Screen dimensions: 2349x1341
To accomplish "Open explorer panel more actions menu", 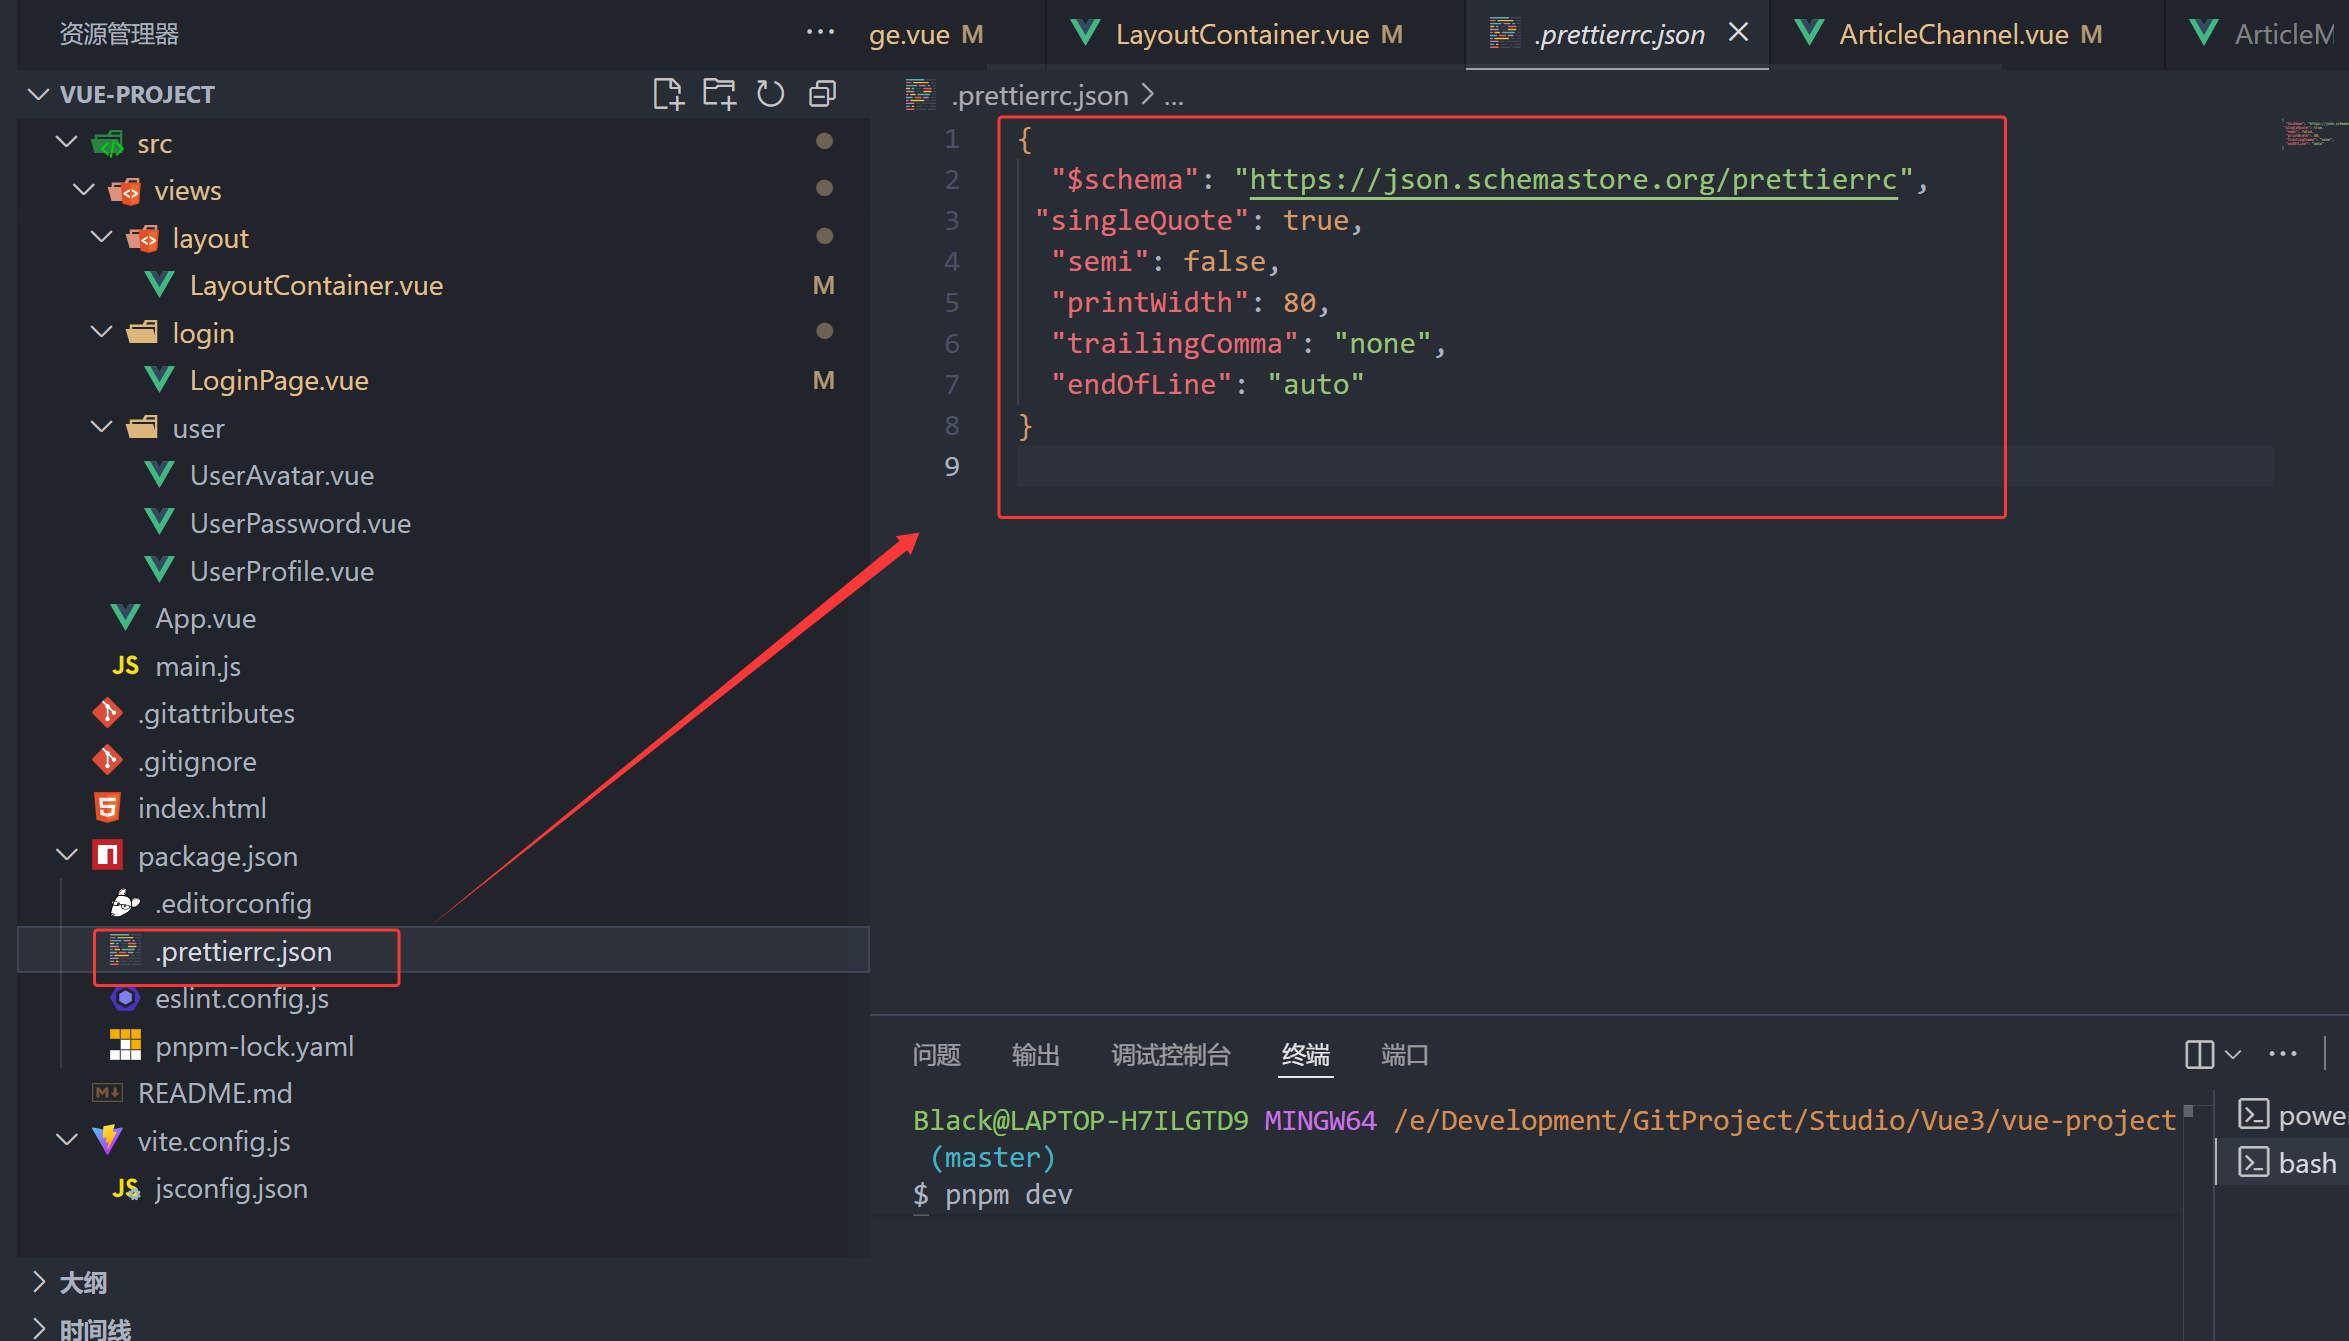I will pos(820,33).
